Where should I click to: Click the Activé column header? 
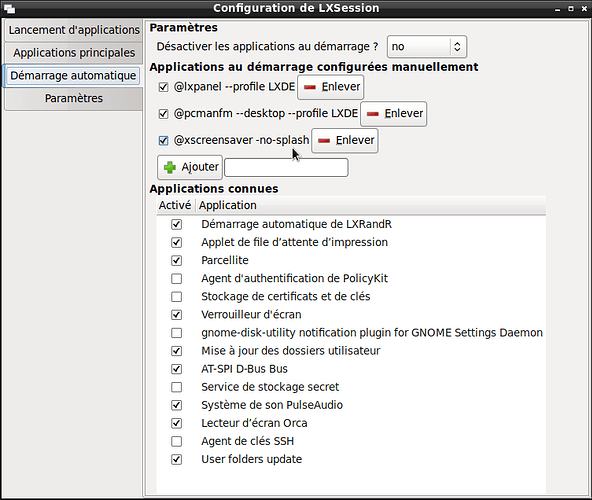tap(175, 205)
